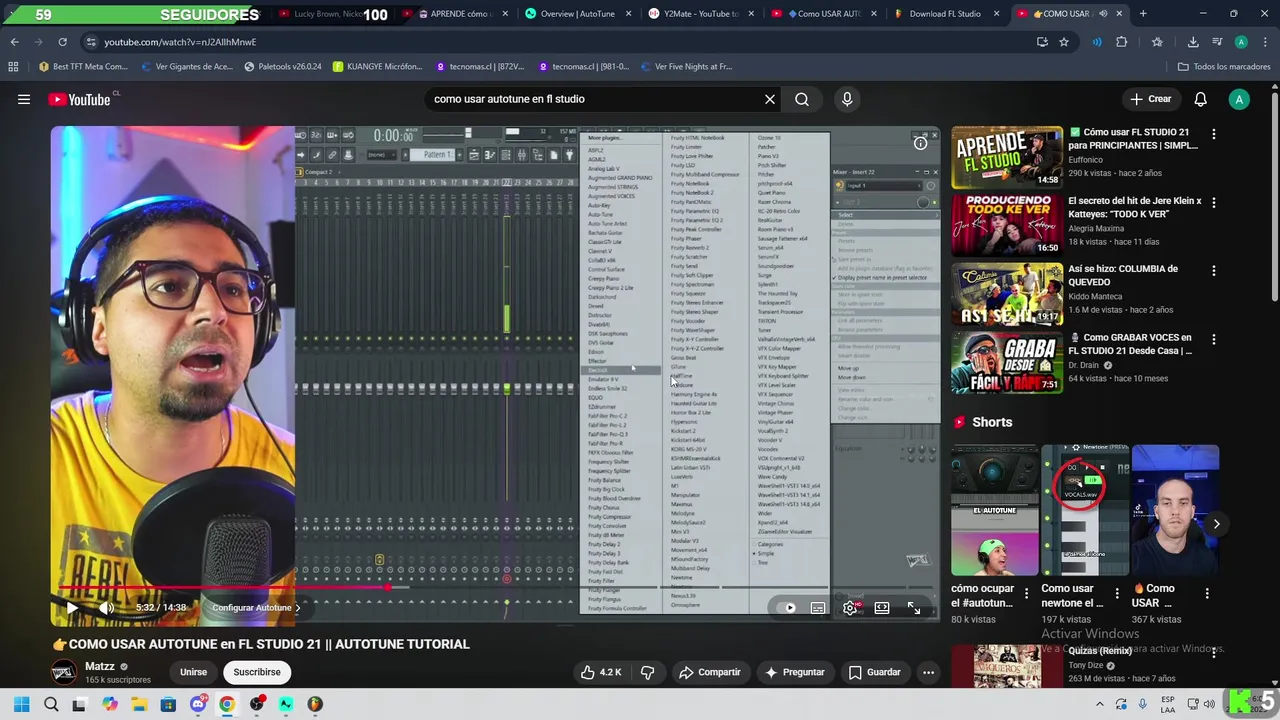
Task: Open more actions menu beside Guardar
Action: (x=928, y=672)
